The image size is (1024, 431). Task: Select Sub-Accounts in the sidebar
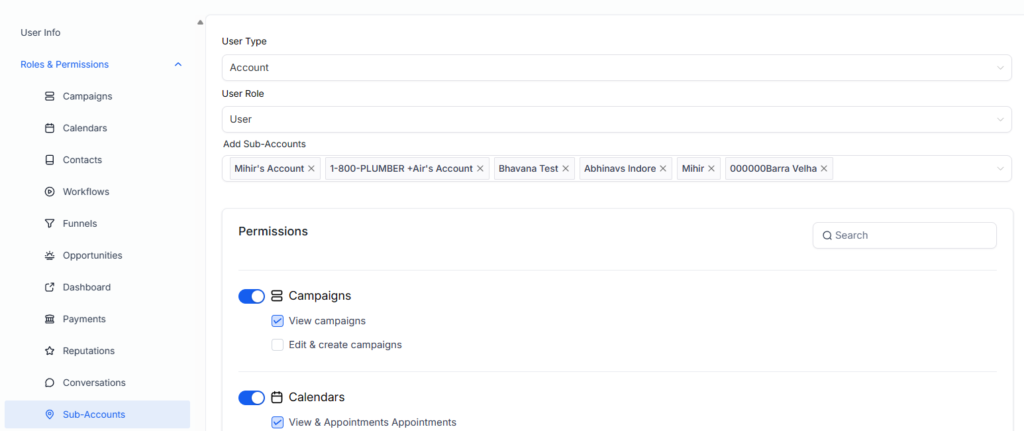(93, 414)
